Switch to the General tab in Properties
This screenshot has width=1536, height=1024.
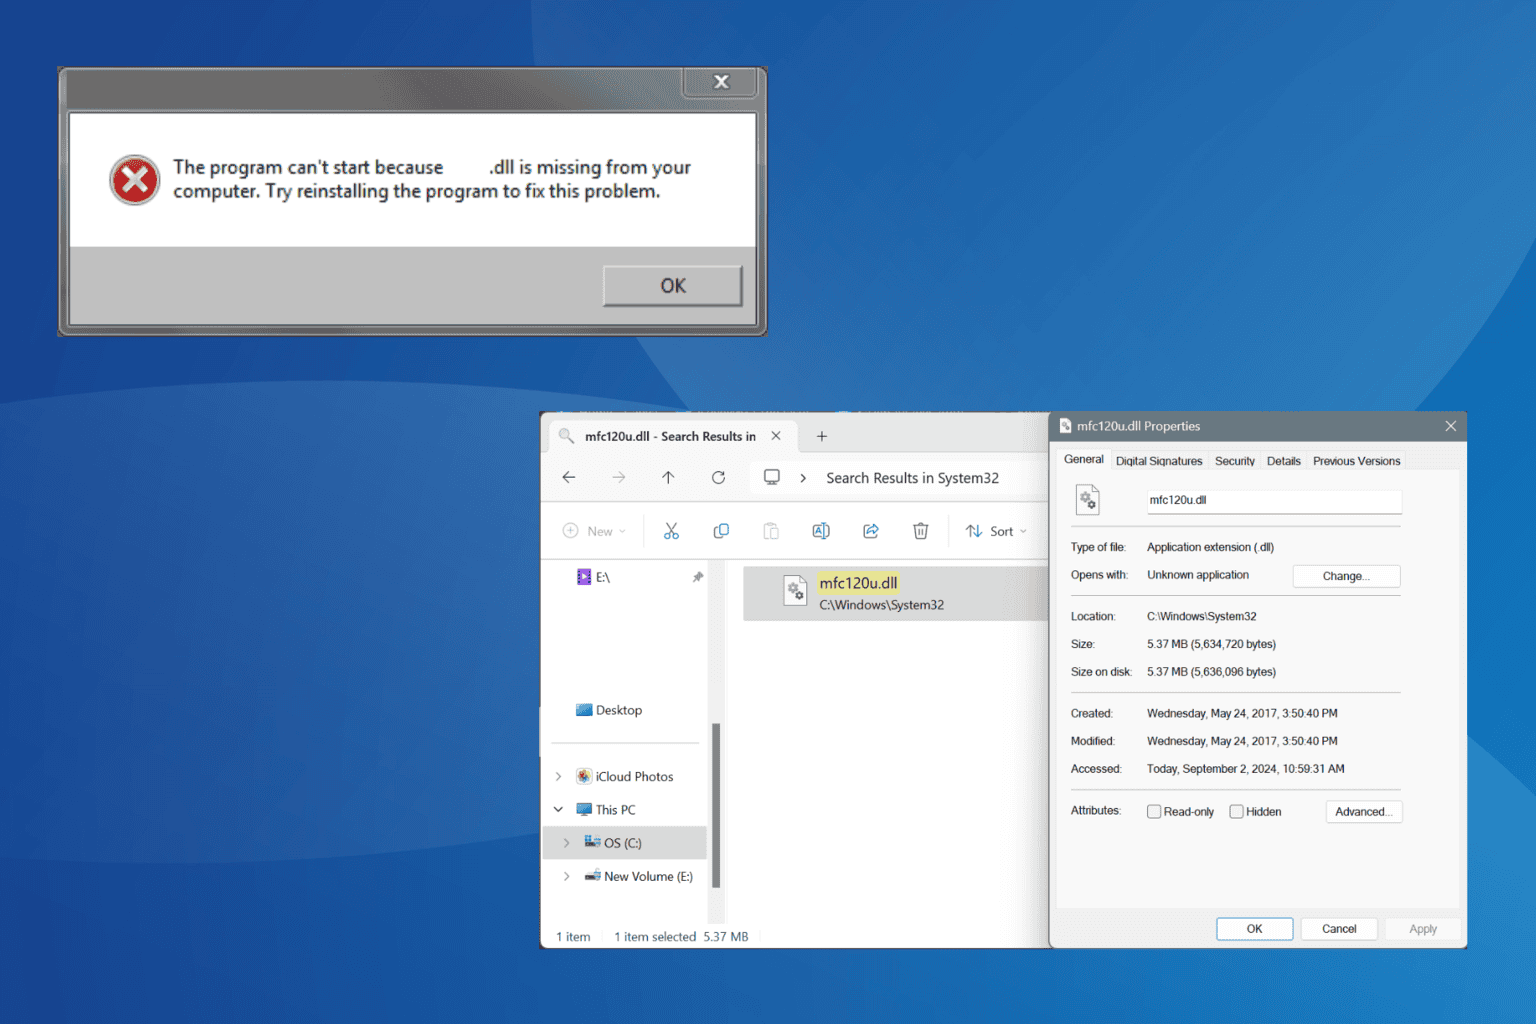tap(1083, 459)
